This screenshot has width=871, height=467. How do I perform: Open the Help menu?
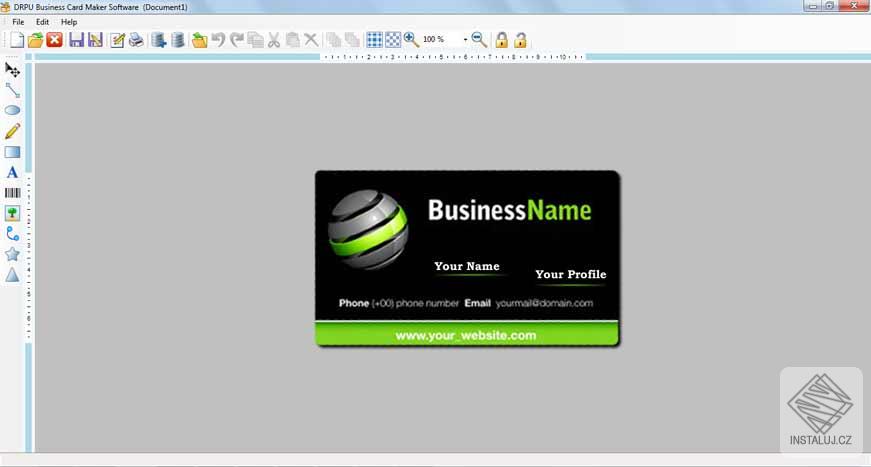pyautogui.click(x=69, y=22)
